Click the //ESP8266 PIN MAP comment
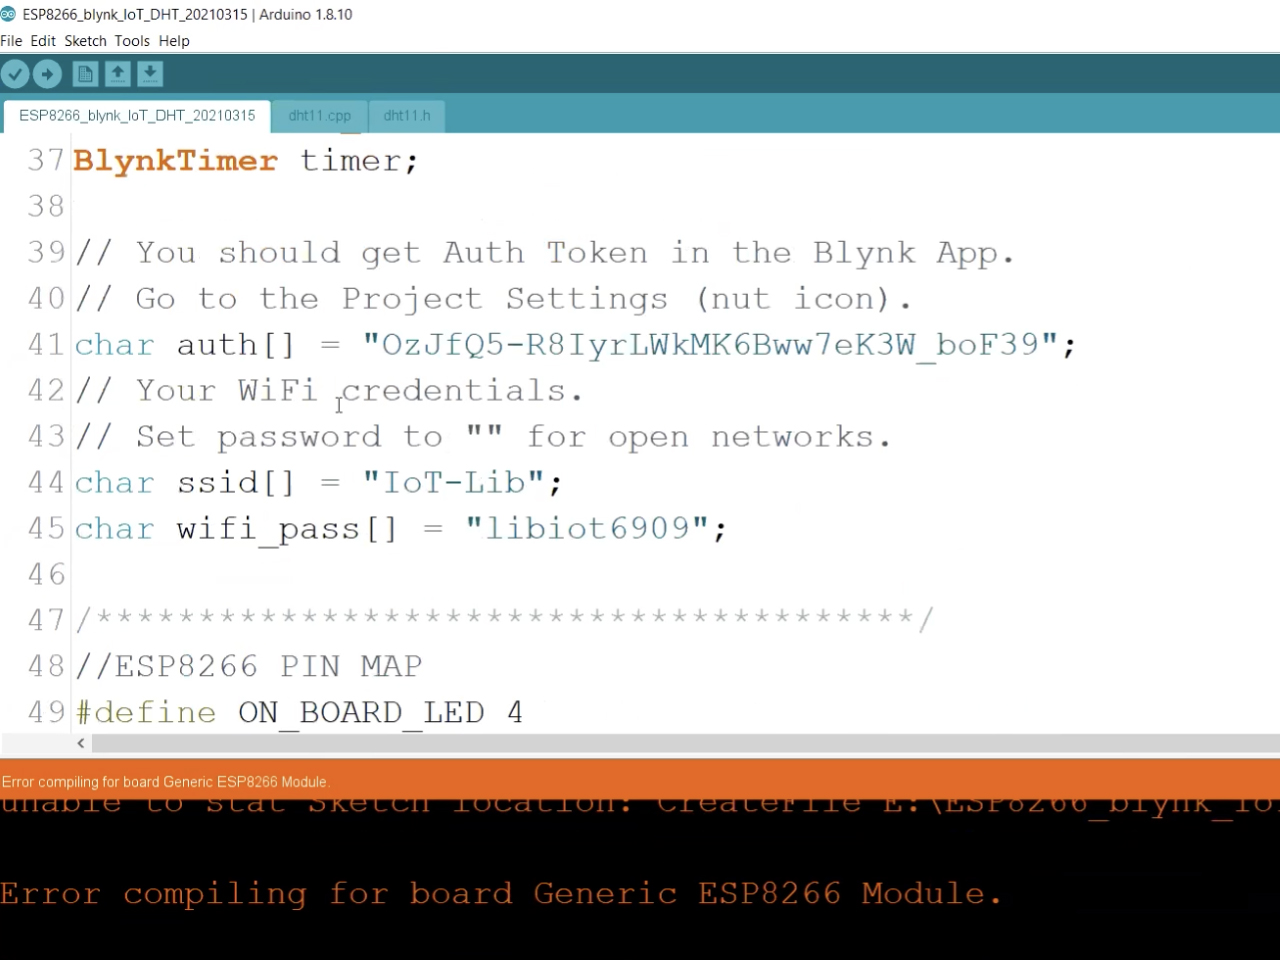 [x=249, y=666]
